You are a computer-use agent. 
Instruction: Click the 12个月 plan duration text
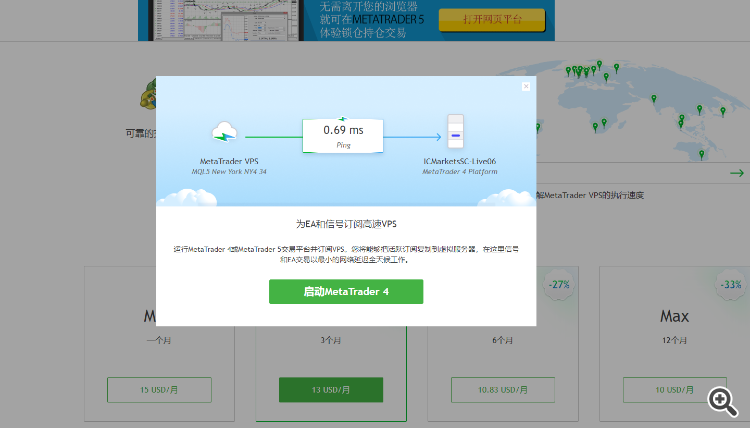tap(674, 340)
